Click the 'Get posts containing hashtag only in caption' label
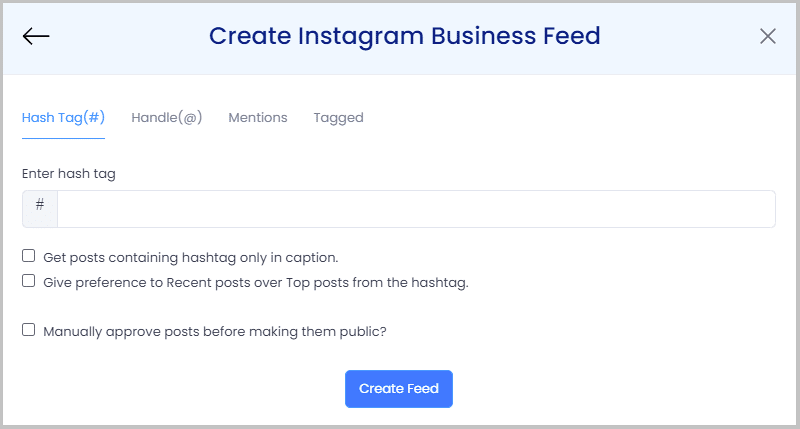Screen dimensions: 800x429 point(191,258)
